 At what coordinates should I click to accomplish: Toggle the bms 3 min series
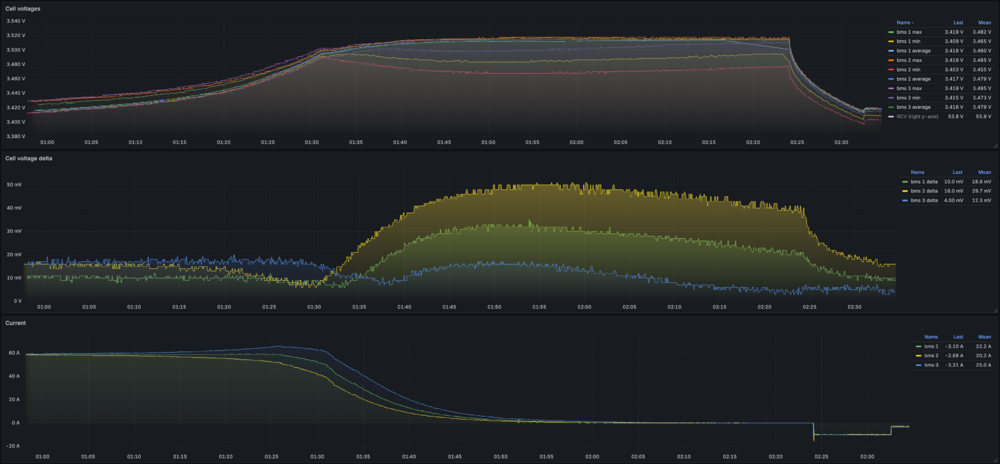point(909,98)
